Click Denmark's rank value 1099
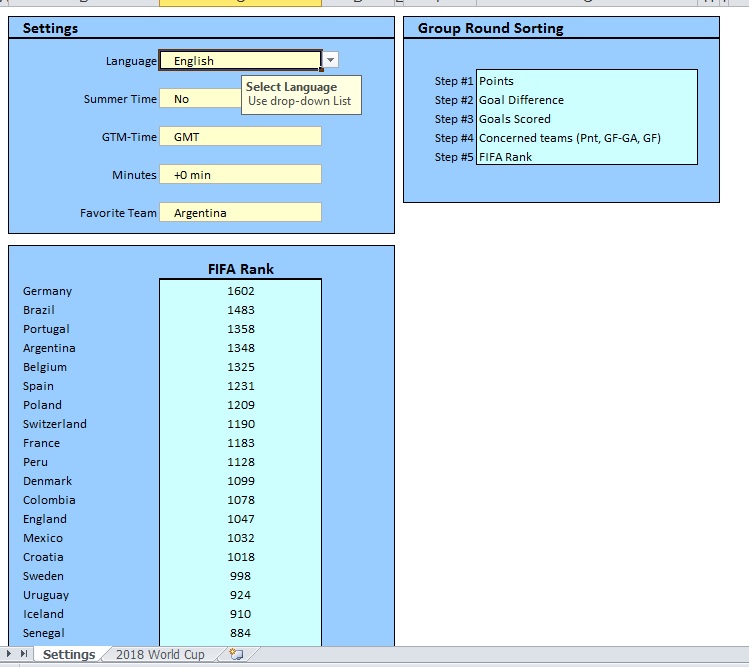Screen dimensions: 749x667 click(240, 481)
